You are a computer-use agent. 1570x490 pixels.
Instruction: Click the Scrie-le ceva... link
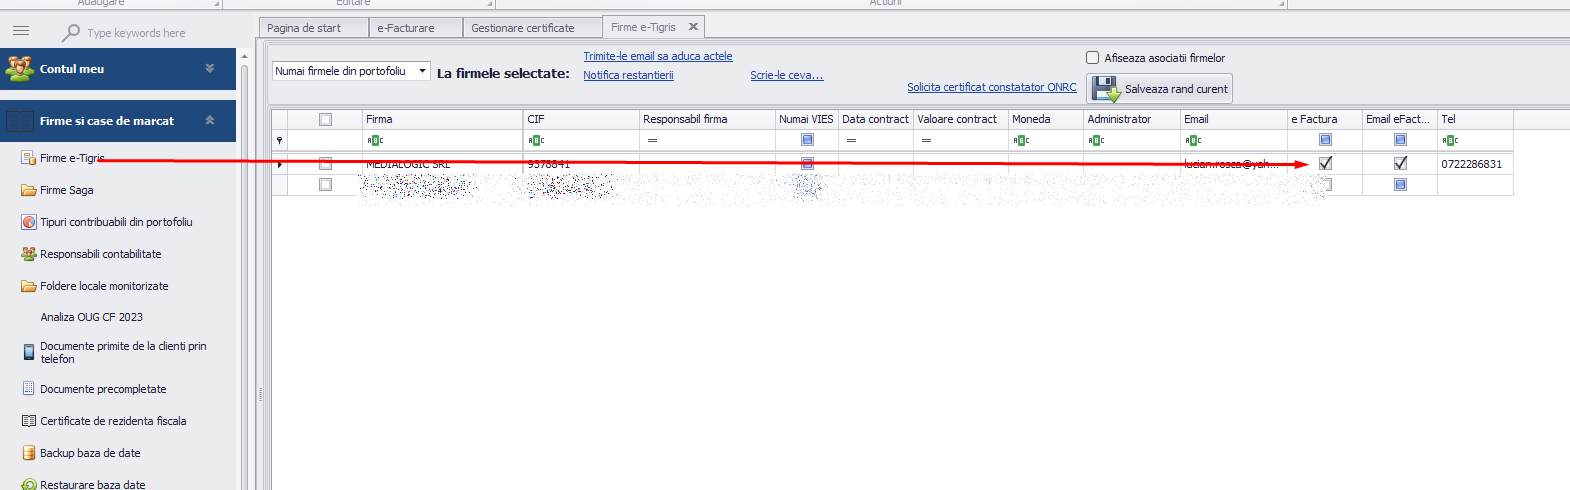pos(787,75)
